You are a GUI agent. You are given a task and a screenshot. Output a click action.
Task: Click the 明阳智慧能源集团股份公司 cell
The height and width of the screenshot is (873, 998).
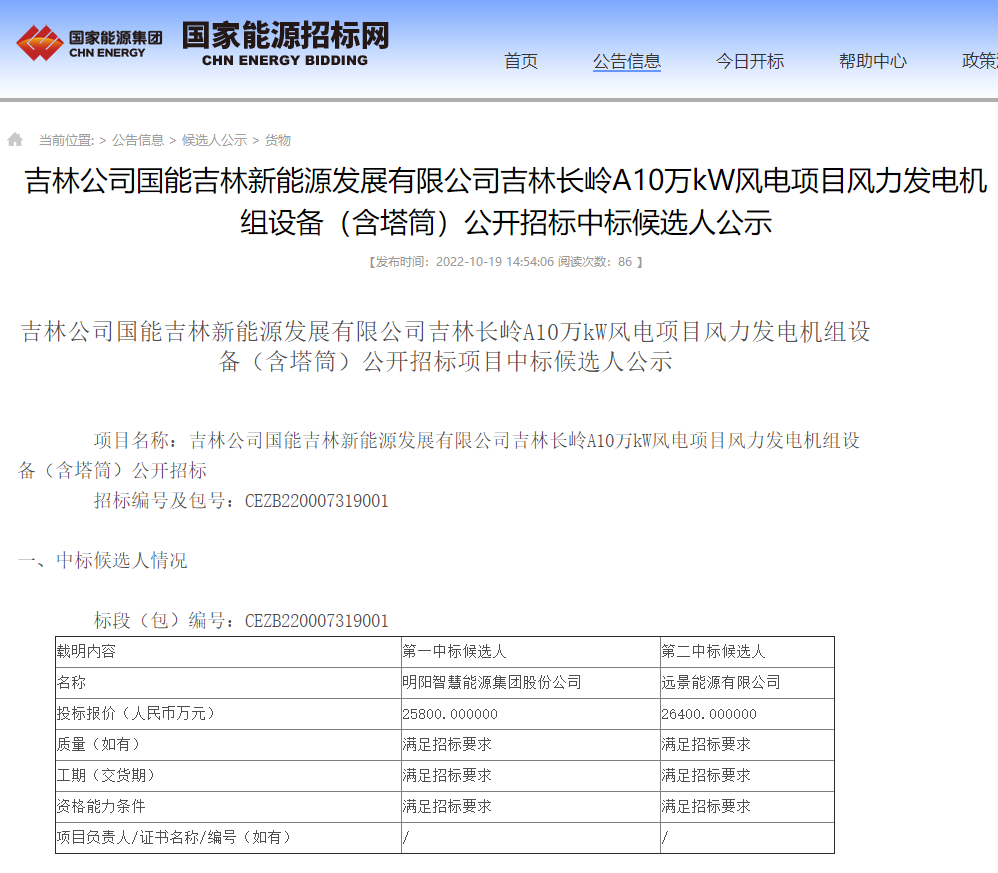(x=531, y=683)
